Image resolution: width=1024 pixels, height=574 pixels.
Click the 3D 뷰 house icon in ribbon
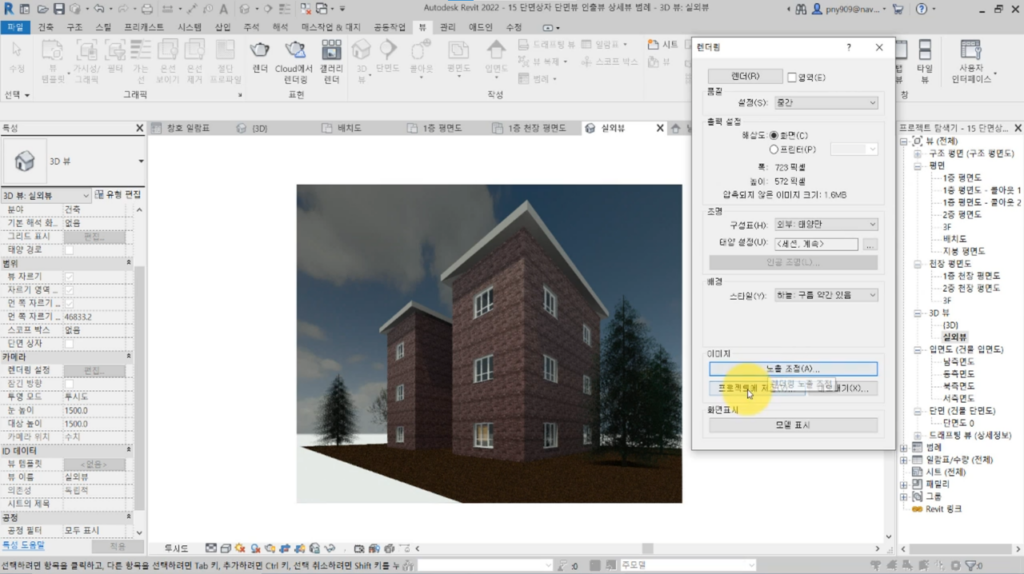tap(361, 51)
